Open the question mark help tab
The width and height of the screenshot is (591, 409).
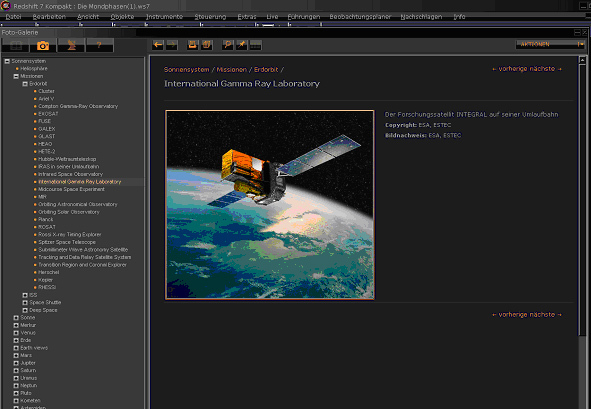(x=99, y=46)
